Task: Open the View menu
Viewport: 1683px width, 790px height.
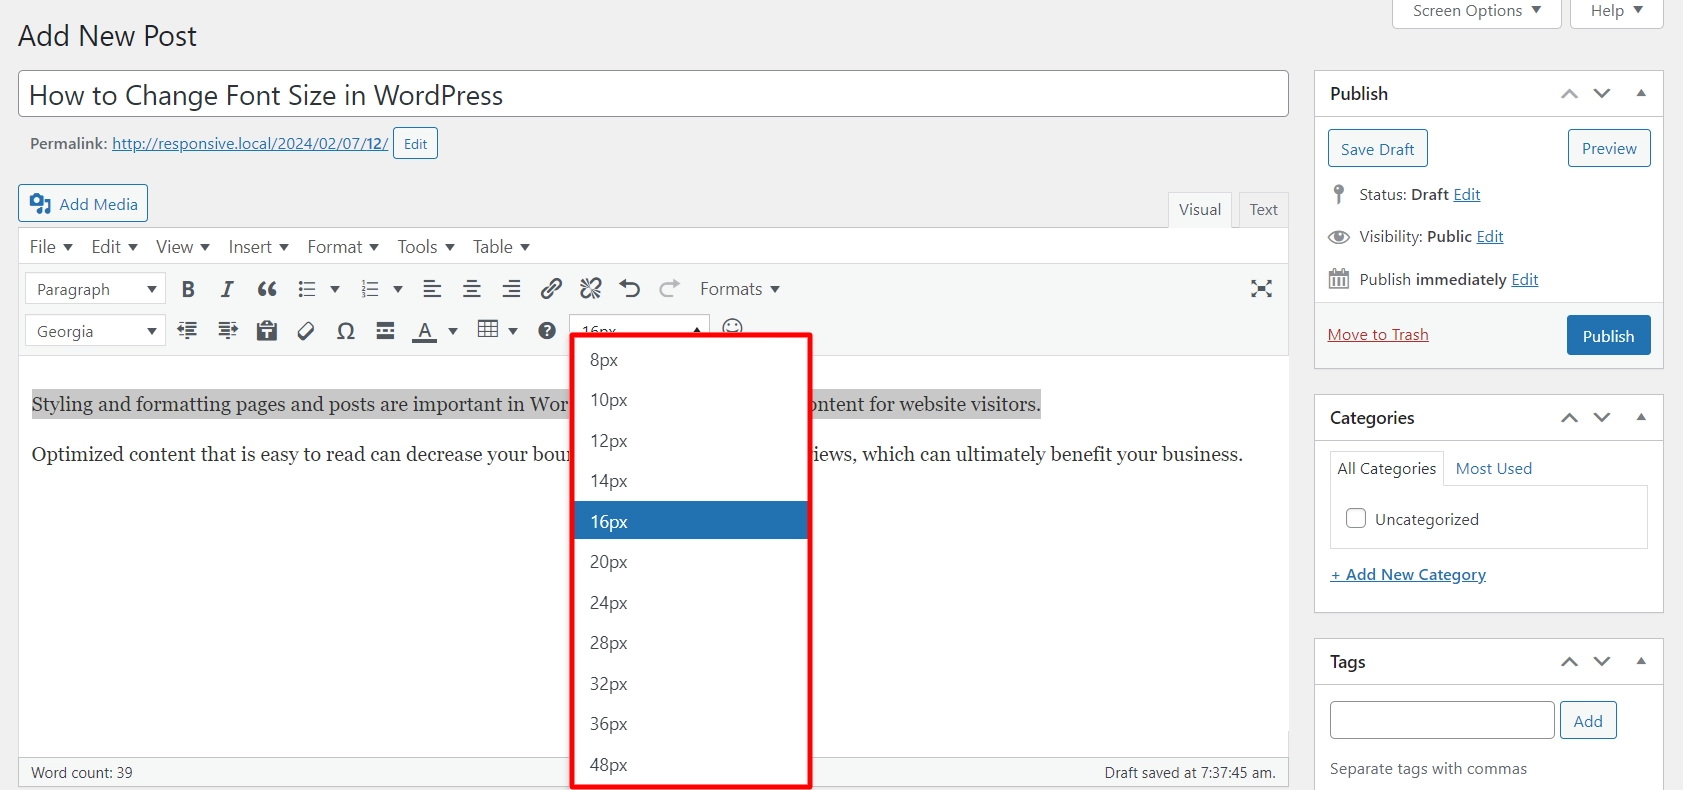Action: (182, 247)
